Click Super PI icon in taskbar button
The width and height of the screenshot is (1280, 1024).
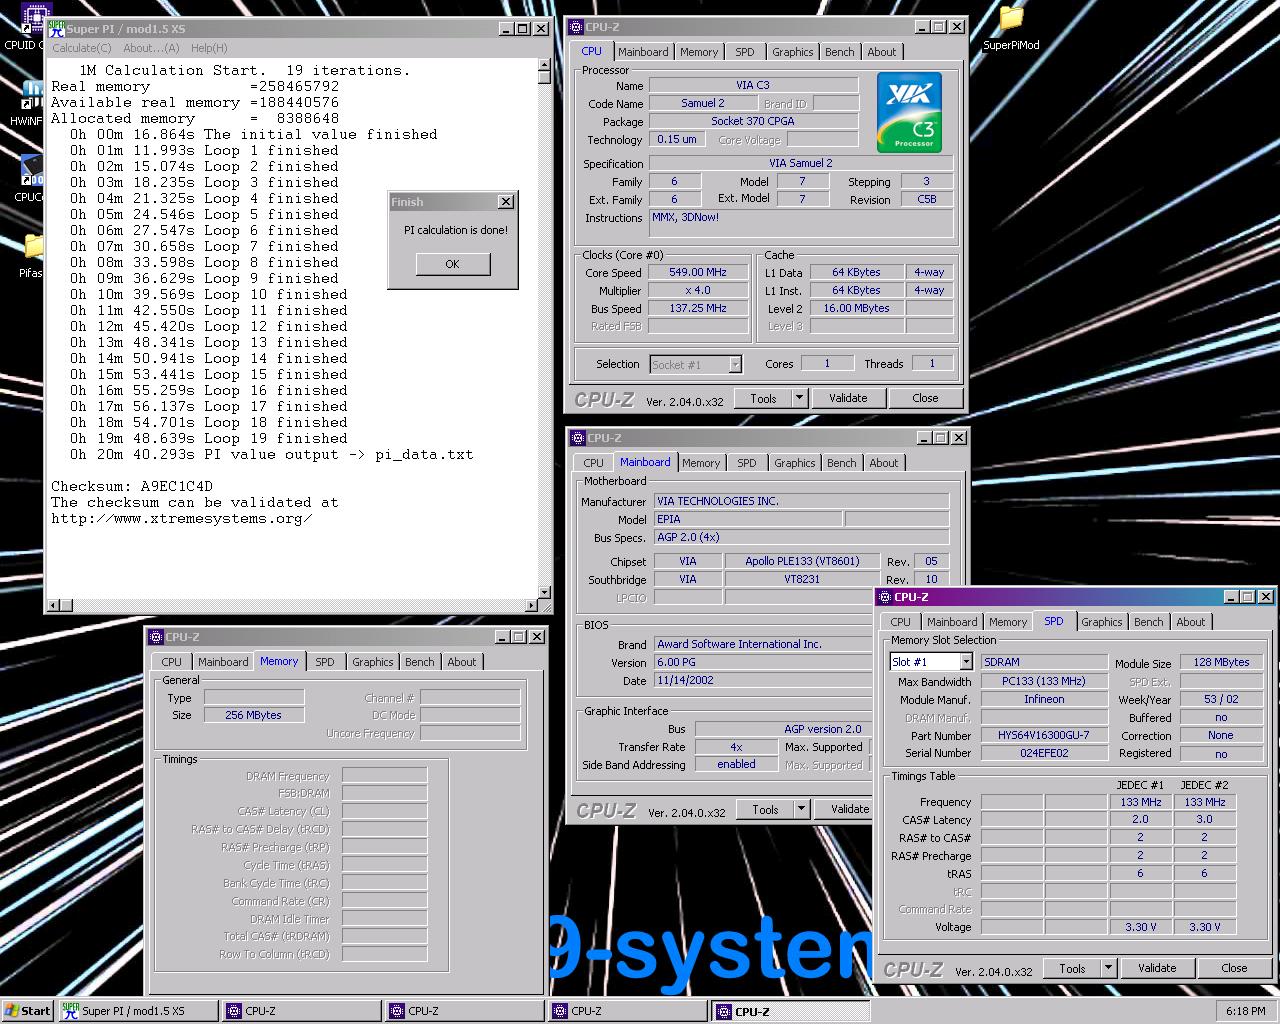[x=70, y=1011]
